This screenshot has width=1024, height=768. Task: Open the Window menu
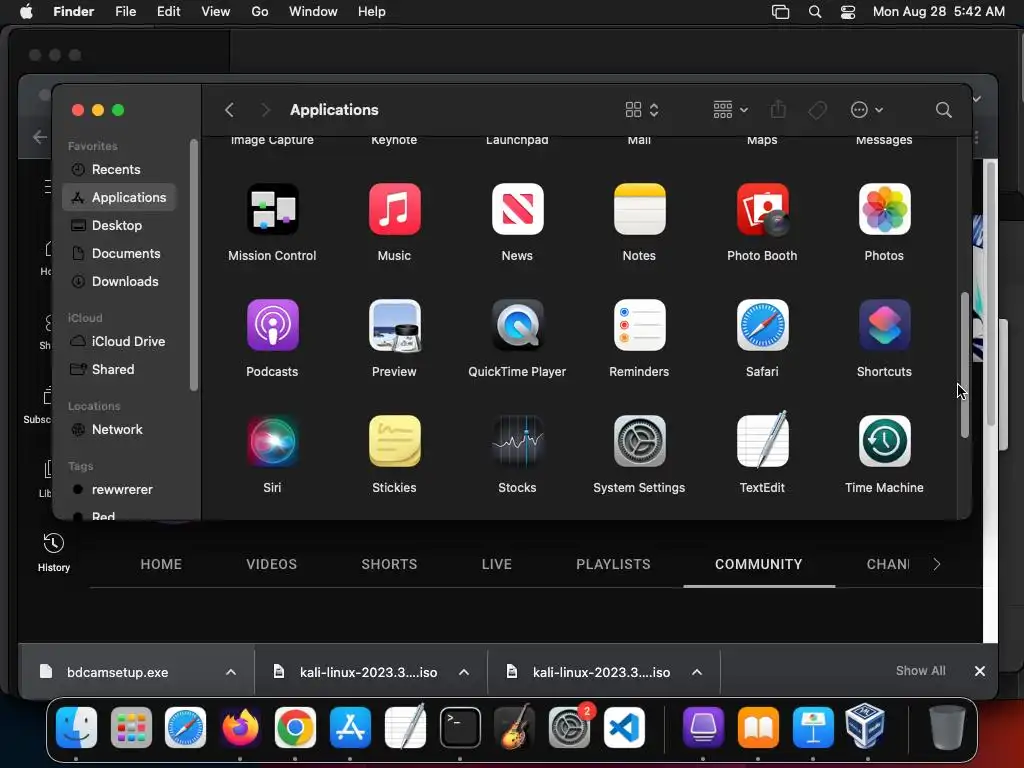(313, 12)
